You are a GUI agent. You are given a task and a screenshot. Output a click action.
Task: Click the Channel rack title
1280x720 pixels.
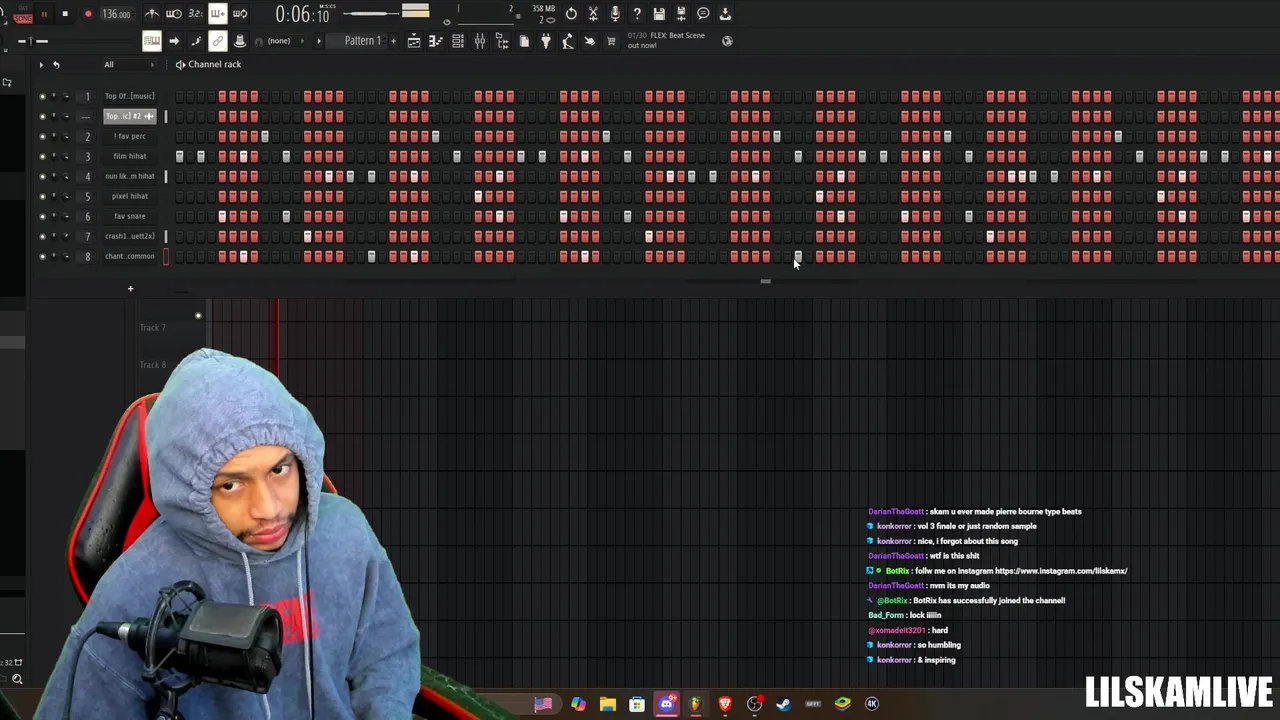214,65
